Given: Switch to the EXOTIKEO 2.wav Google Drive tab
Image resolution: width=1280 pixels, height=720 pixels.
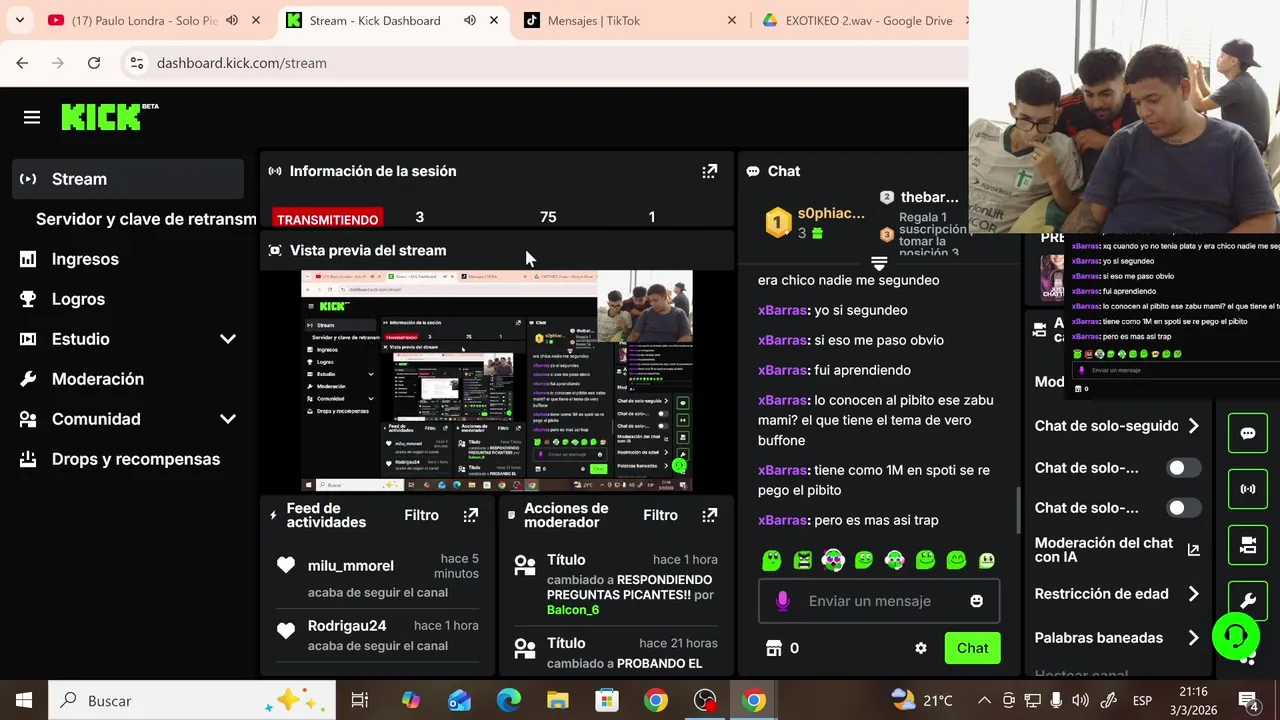Looking at the screenshot, I should coord(860,20).
